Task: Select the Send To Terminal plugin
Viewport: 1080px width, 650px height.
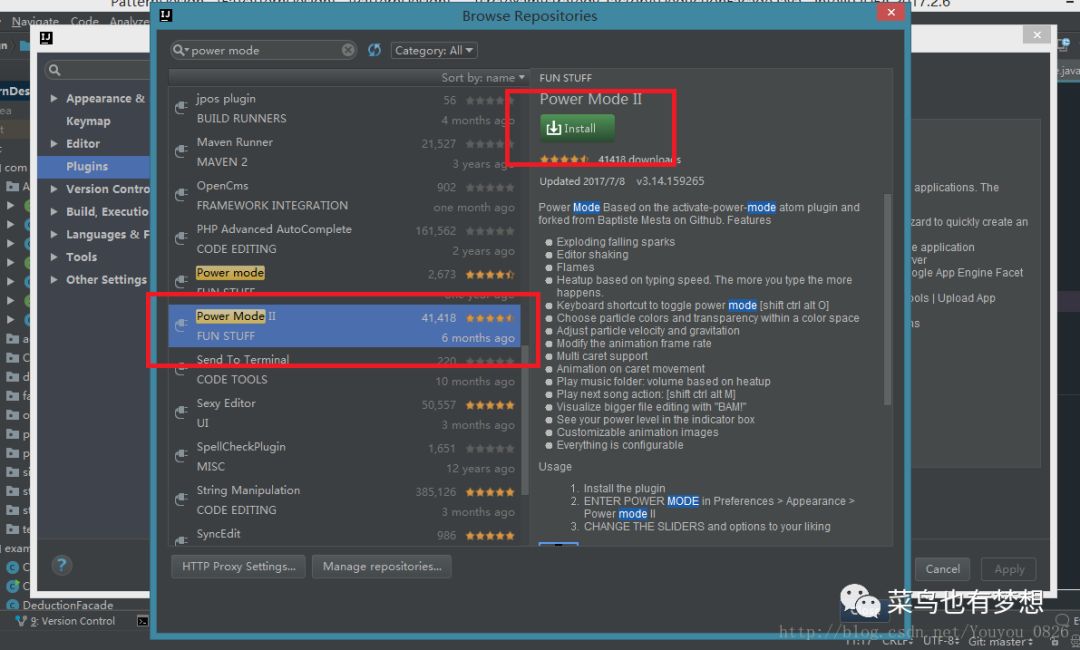Action: (344, 369)
